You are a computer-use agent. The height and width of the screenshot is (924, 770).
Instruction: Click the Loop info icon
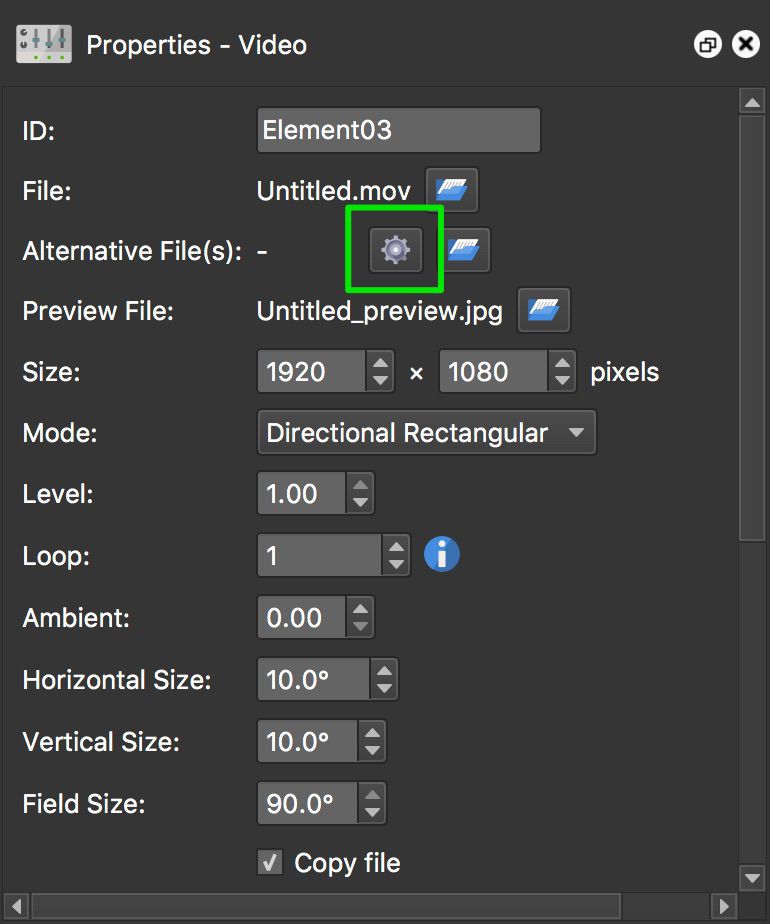coord(441,554)
